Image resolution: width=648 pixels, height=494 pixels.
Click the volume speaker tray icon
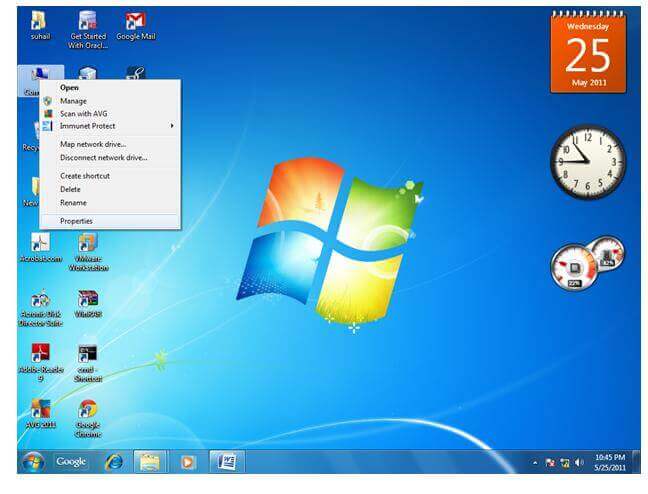pos(579,463)
